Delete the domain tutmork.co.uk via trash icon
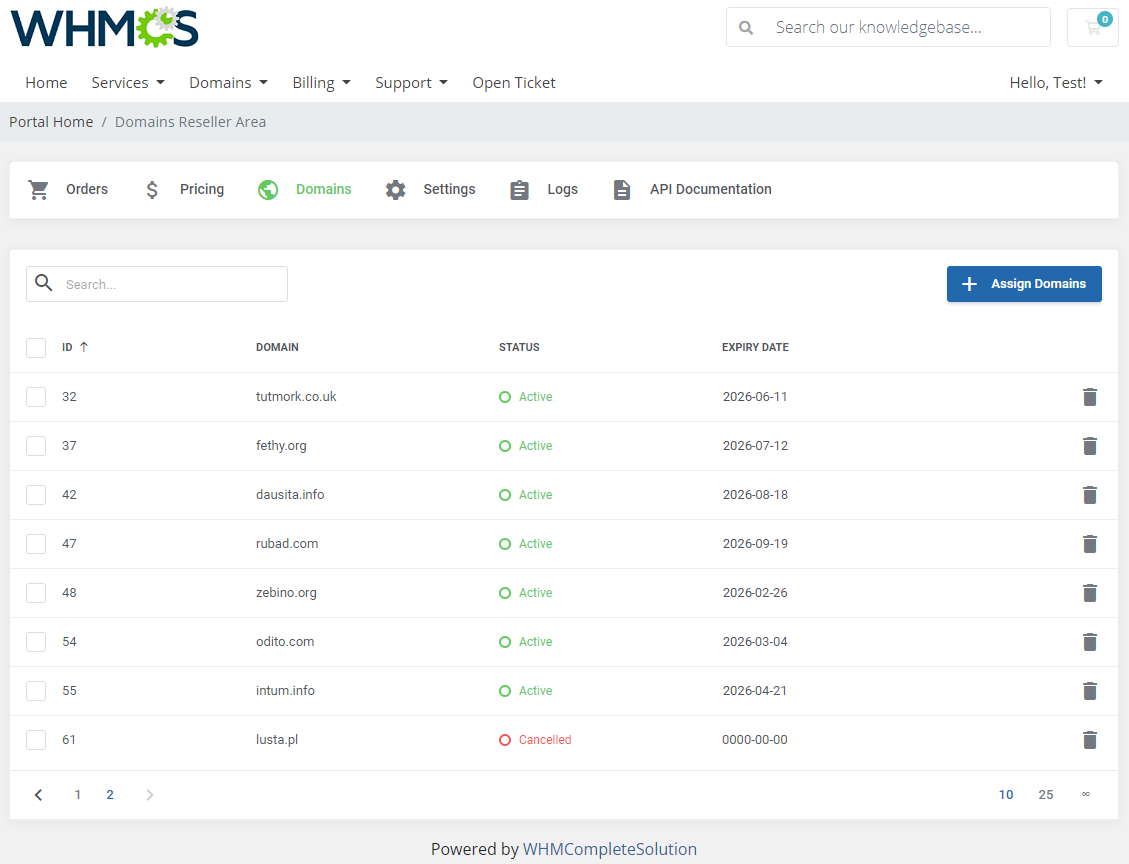 coord(1089,396)
